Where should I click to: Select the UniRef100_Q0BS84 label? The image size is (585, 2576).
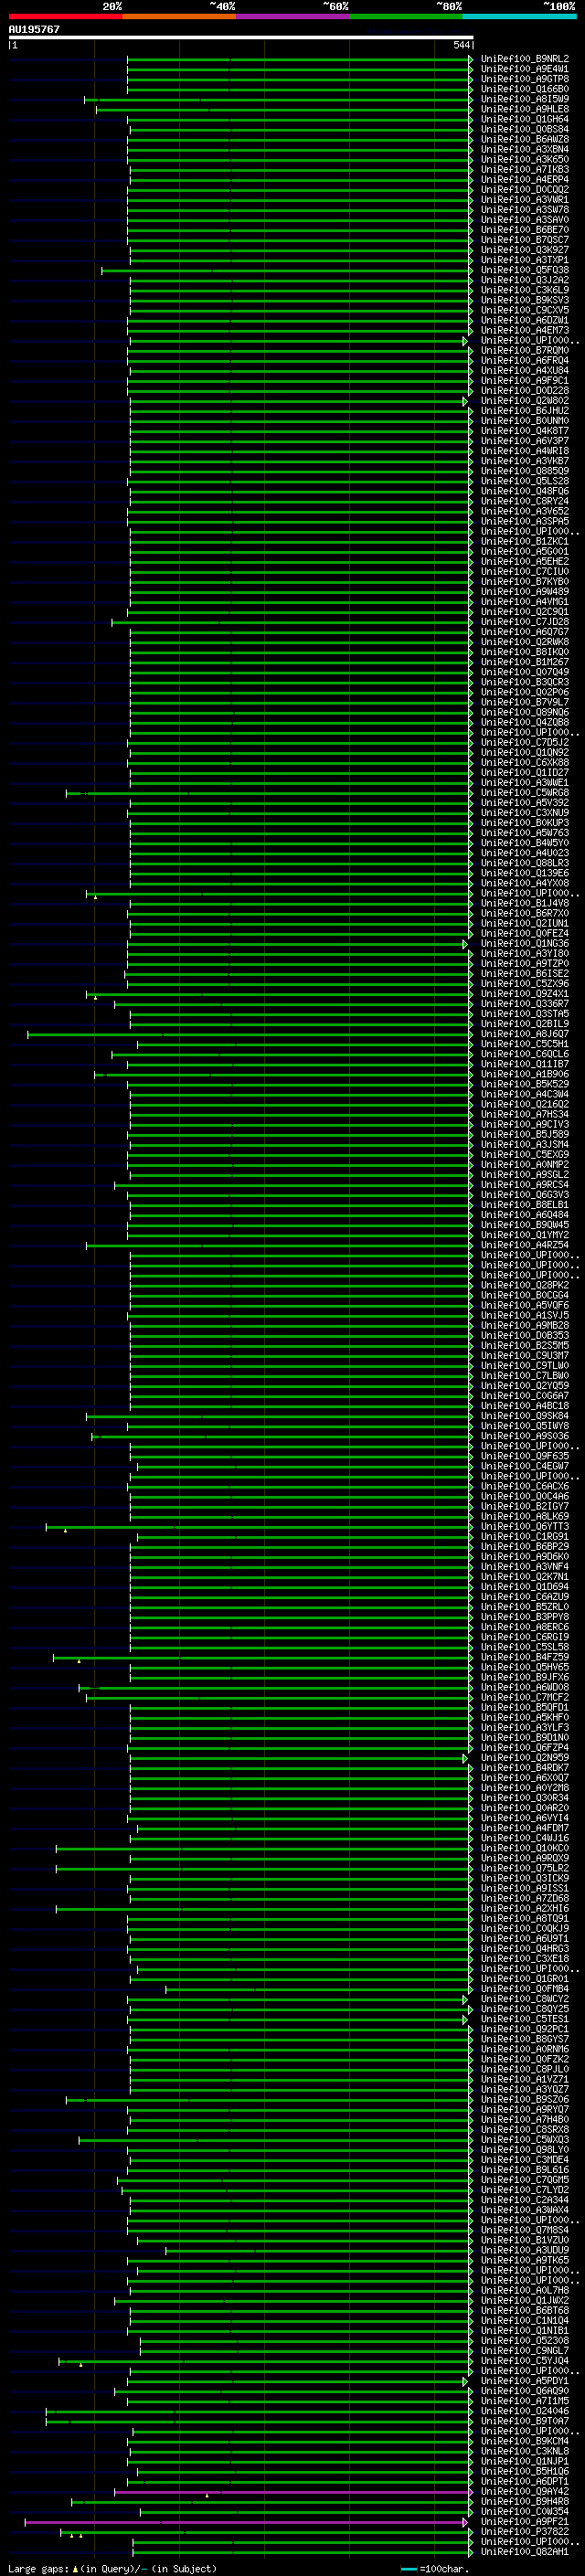point(524,129)
